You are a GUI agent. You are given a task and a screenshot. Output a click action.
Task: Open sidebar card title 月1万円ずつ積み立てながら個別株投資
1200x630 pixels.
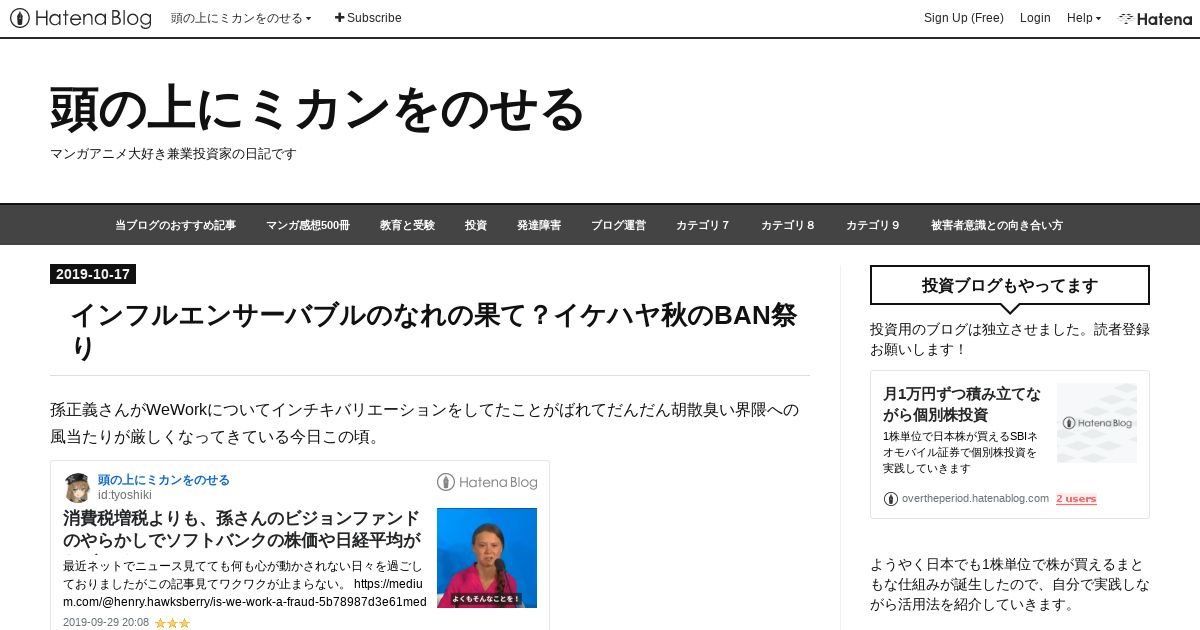[962, 404]
